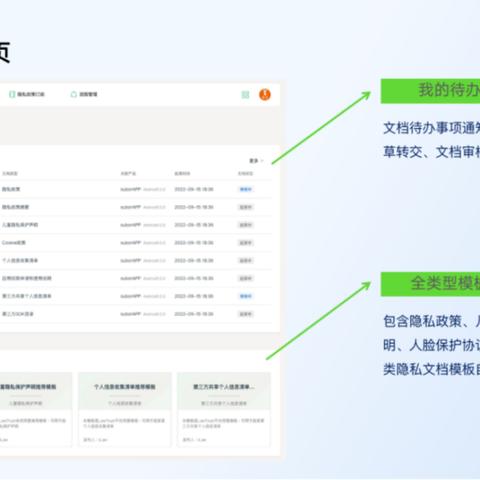The width and height of the screenshot is (480, 480).
Task: Click the gray status tag in 第三方SDK目录 row
Action: click(246, 314)
